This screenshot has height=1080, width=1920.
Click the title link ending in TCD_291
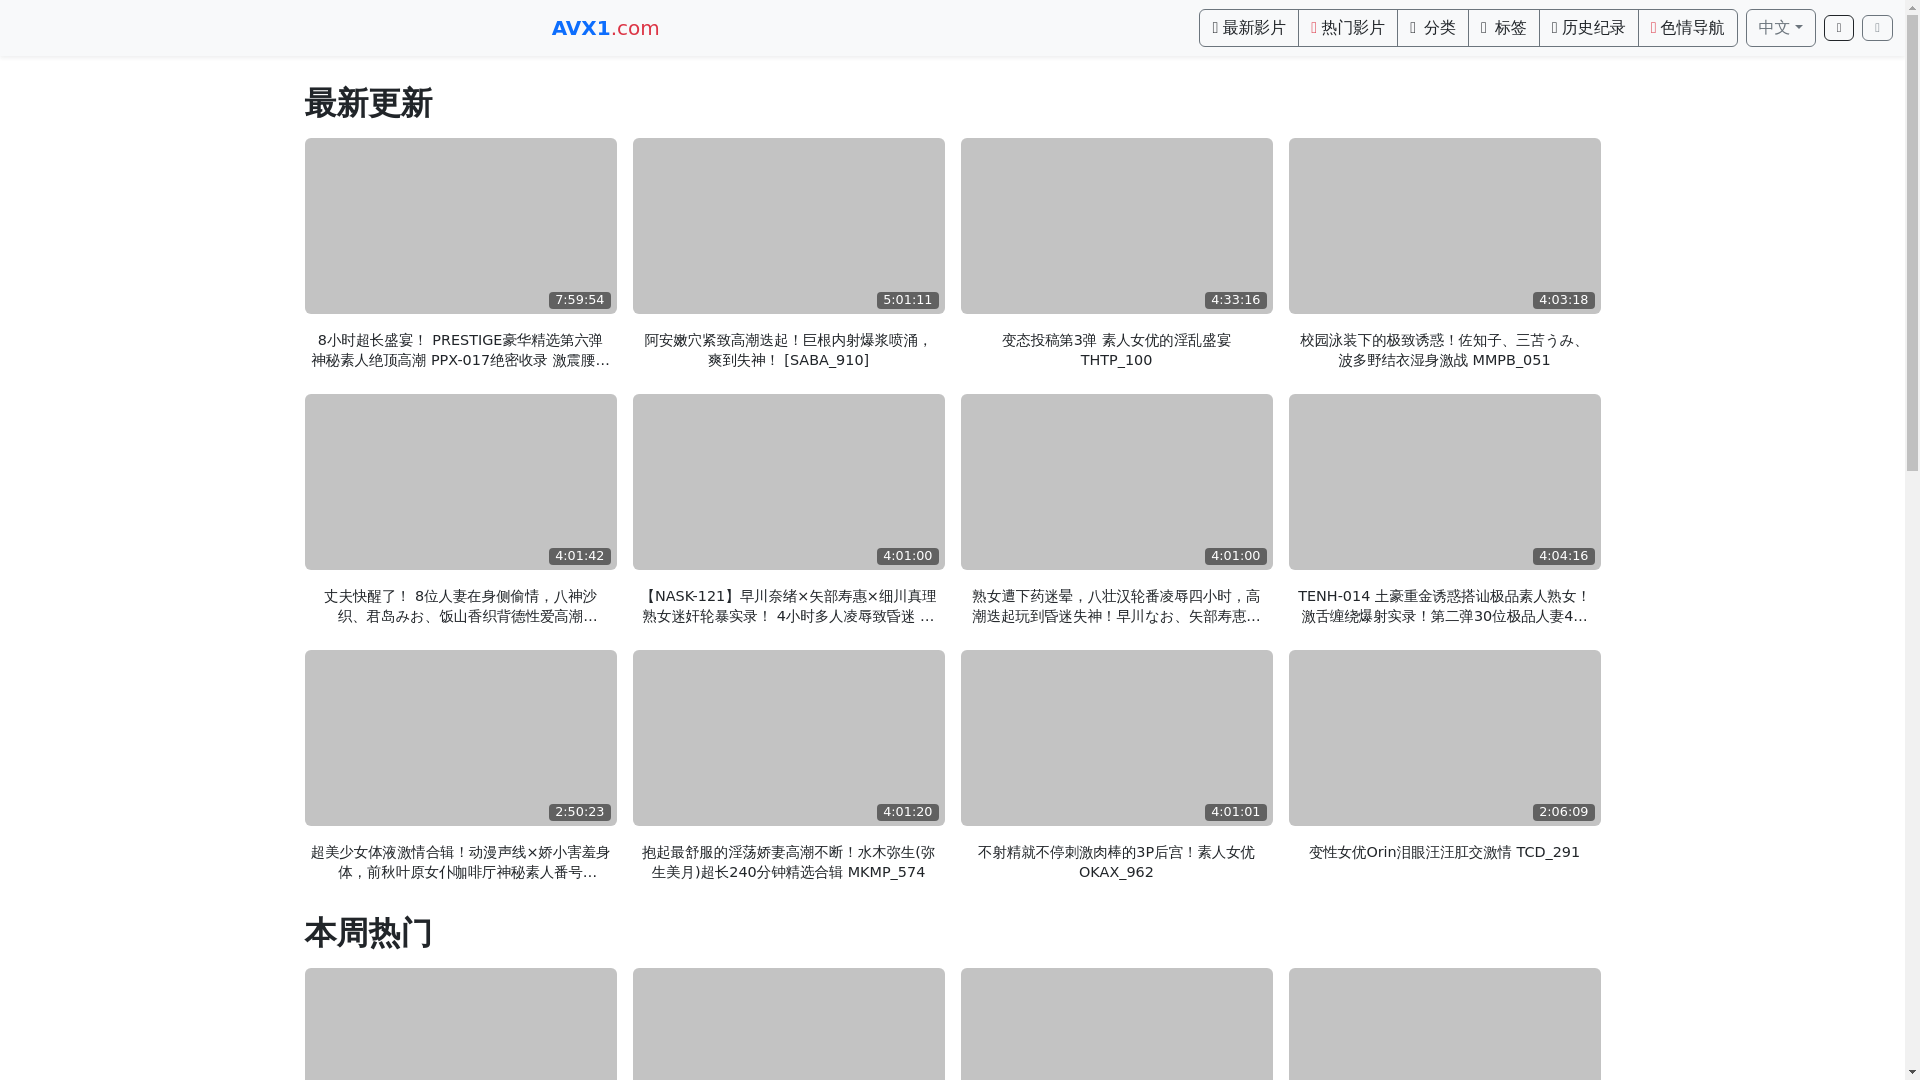tap(1444, 852)
